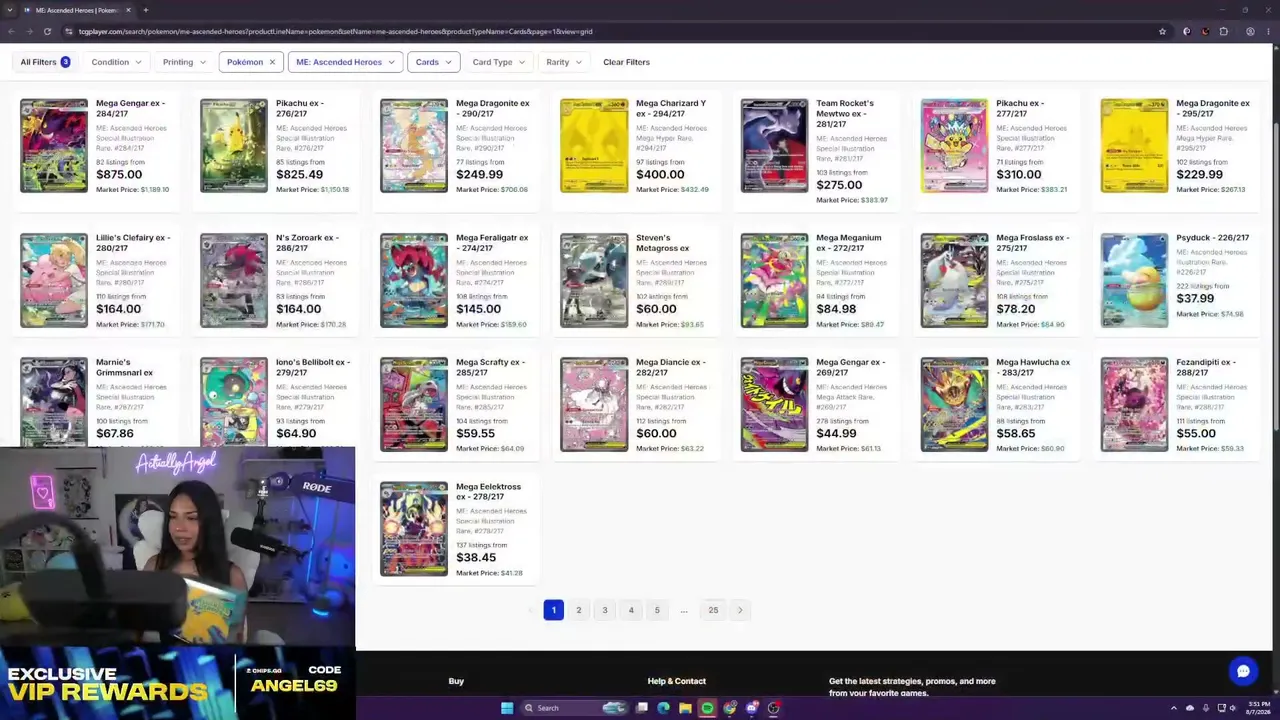Click the Mega Eelektross ex title link
The height and width of the screenshot is (720, 1280).
tap(488, 491)
